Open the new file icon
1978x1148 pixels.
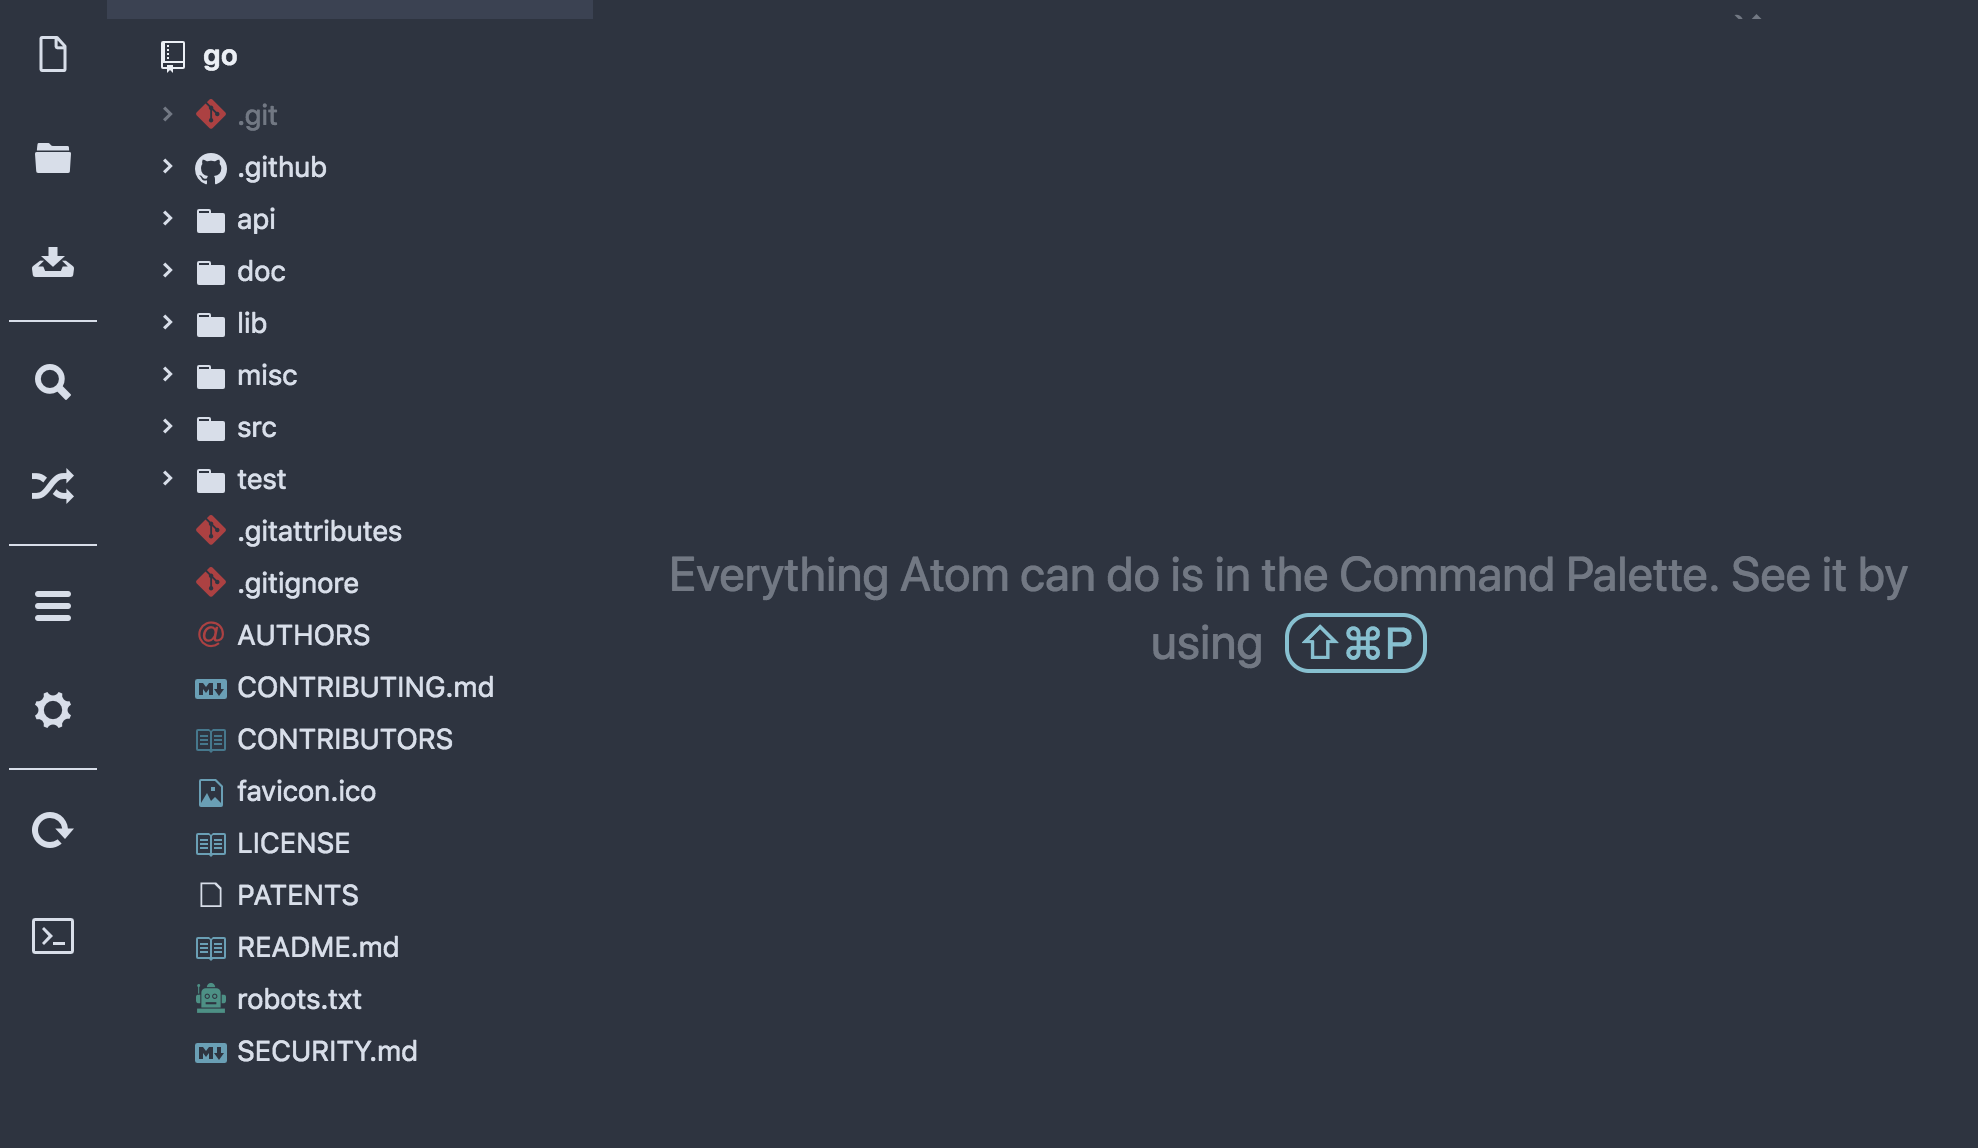pos(51,53)
